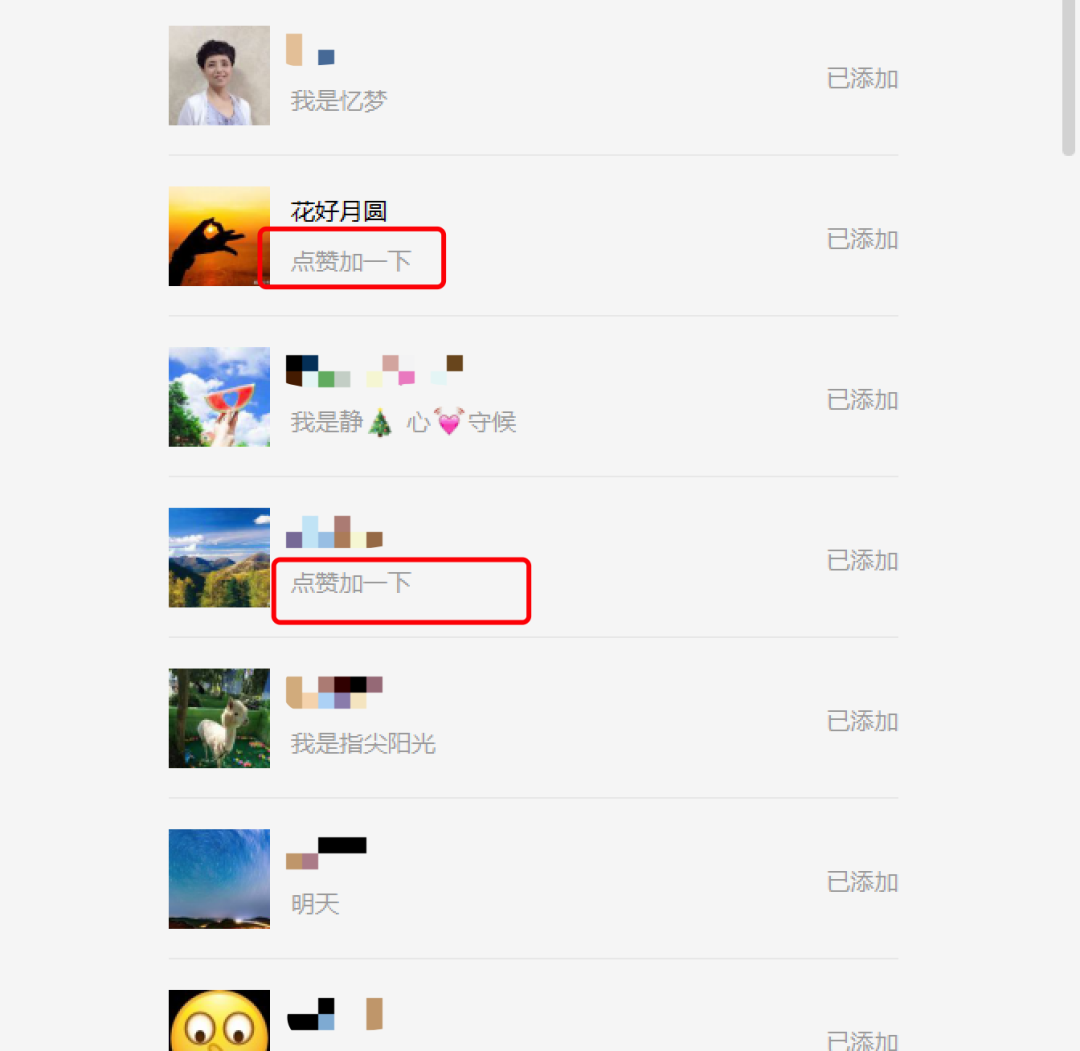Click the 我是指尖阳光 request message

[363, 744]
